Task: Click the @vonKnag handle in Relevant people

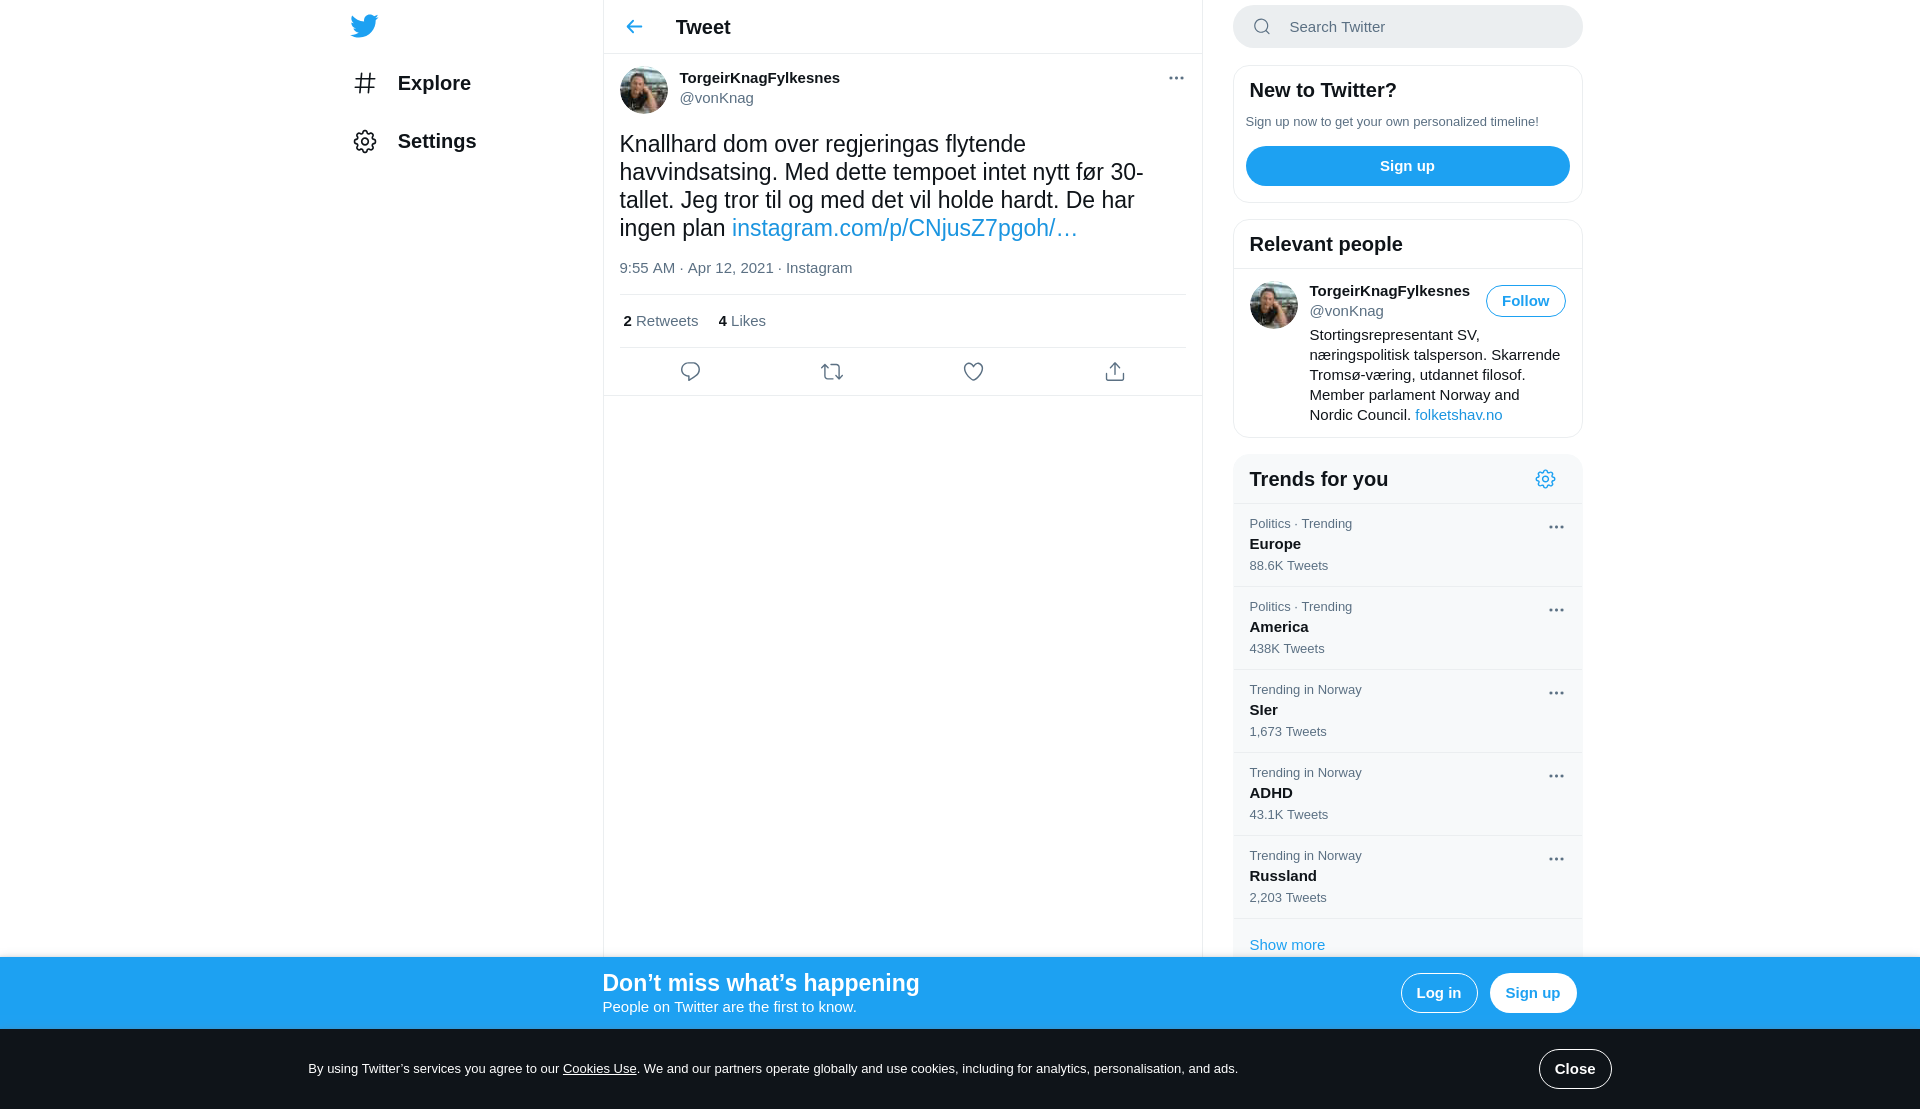Action: (x=1346, y=311)
